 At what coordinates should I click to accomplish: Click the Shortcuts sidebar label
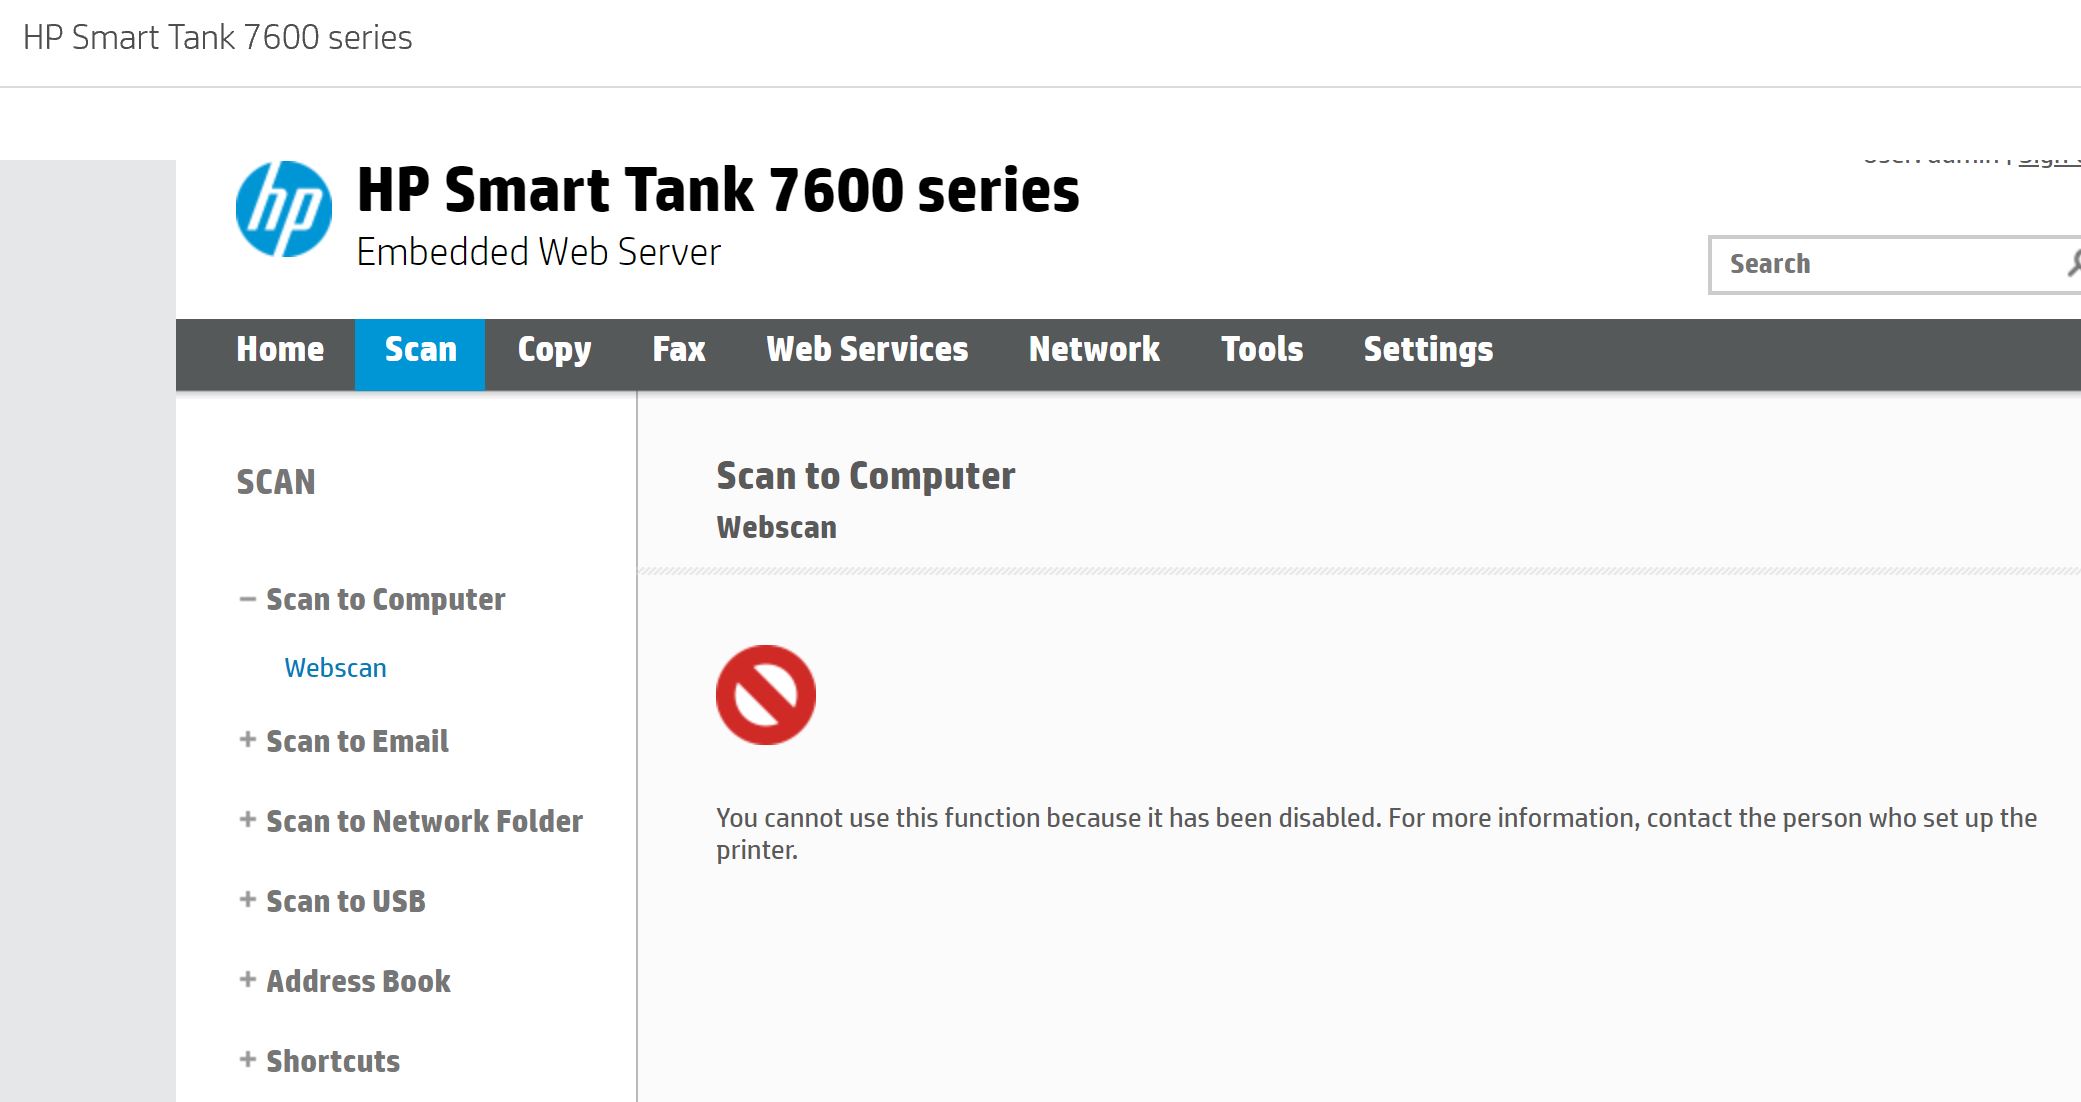333,1061
